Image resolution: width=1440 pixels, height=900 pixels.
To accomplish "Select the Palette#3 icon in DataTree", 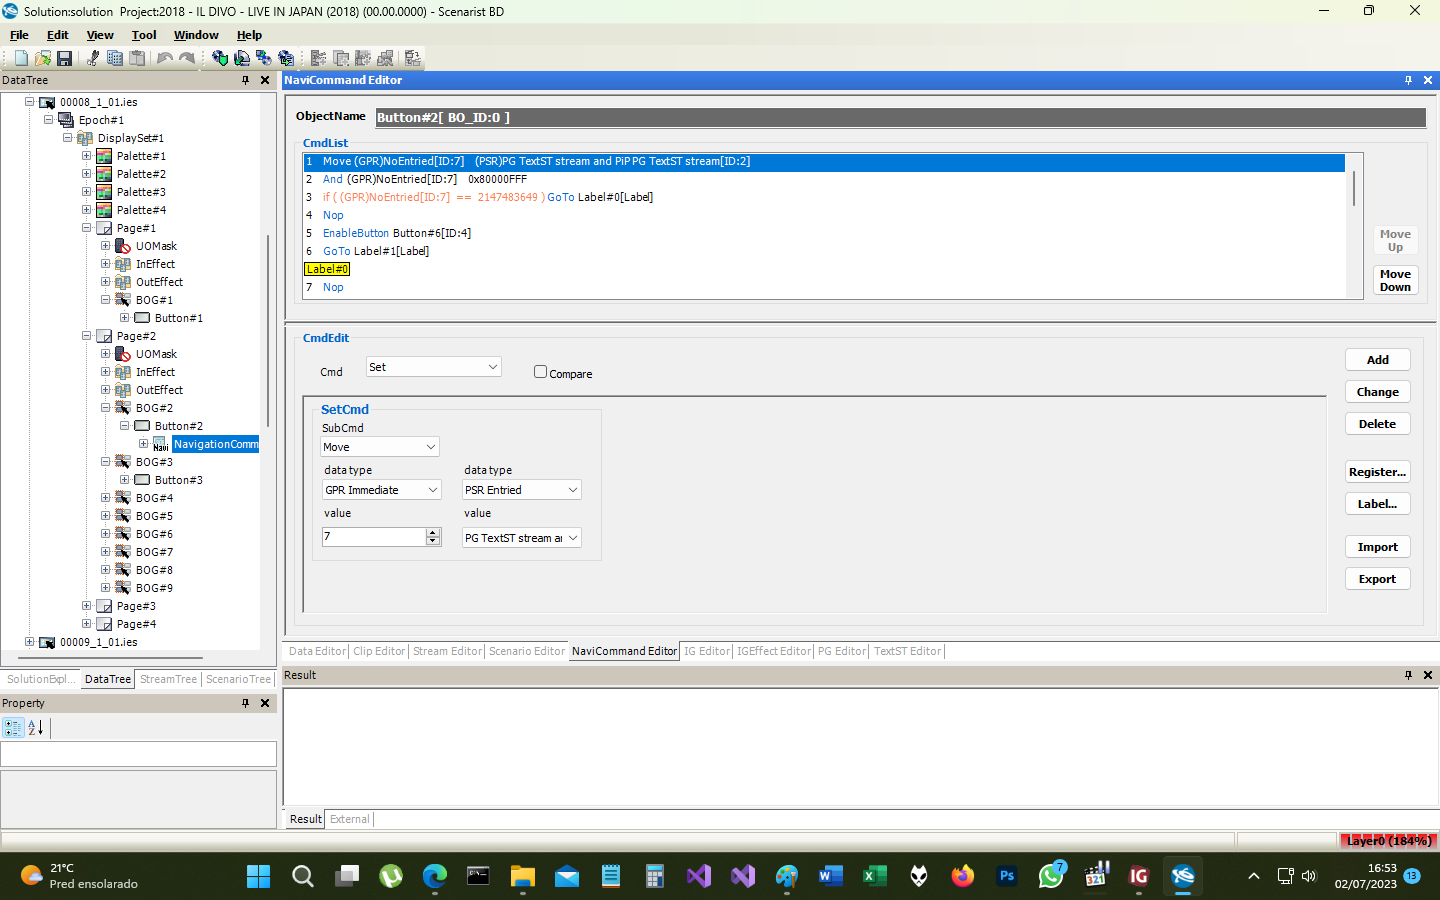I will click(x=104, y=192).
